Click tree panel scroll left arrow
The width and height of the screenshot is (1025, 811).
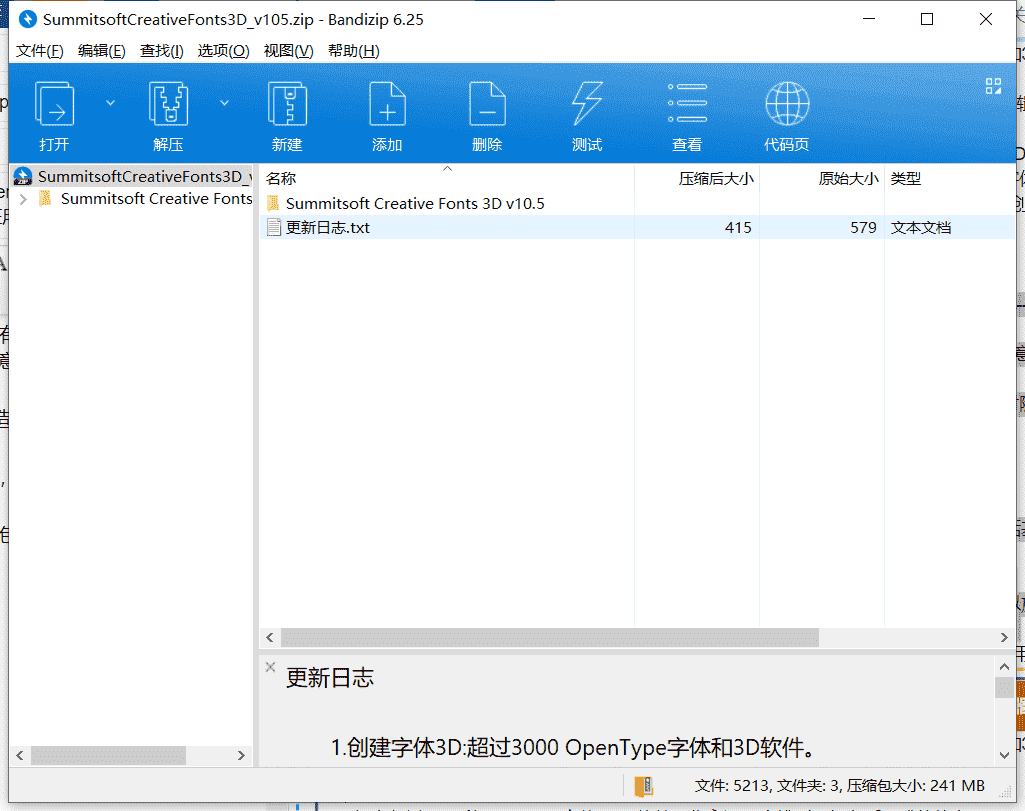(20, 755)
